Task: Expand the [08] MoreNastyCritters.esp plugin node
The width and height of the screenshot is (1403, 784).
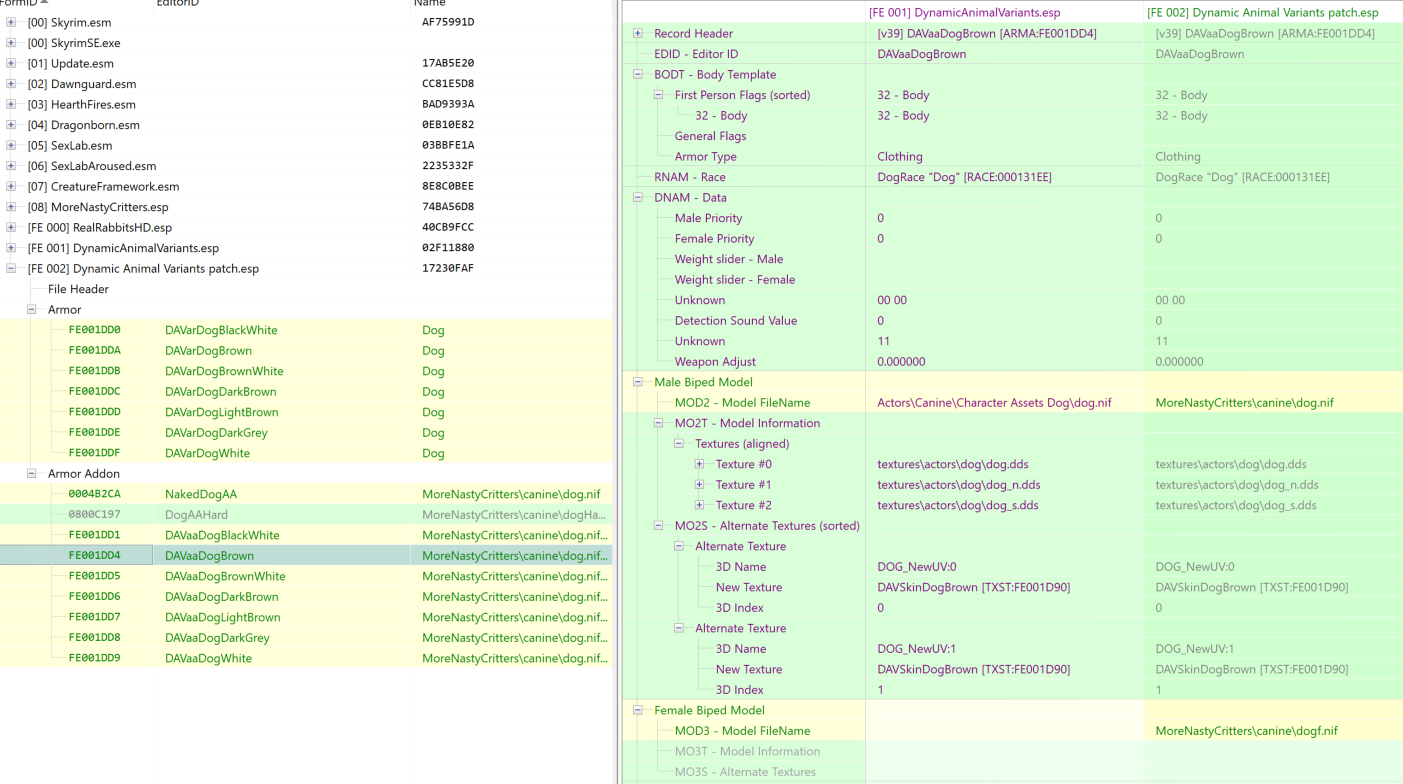Action: (11, 207)
